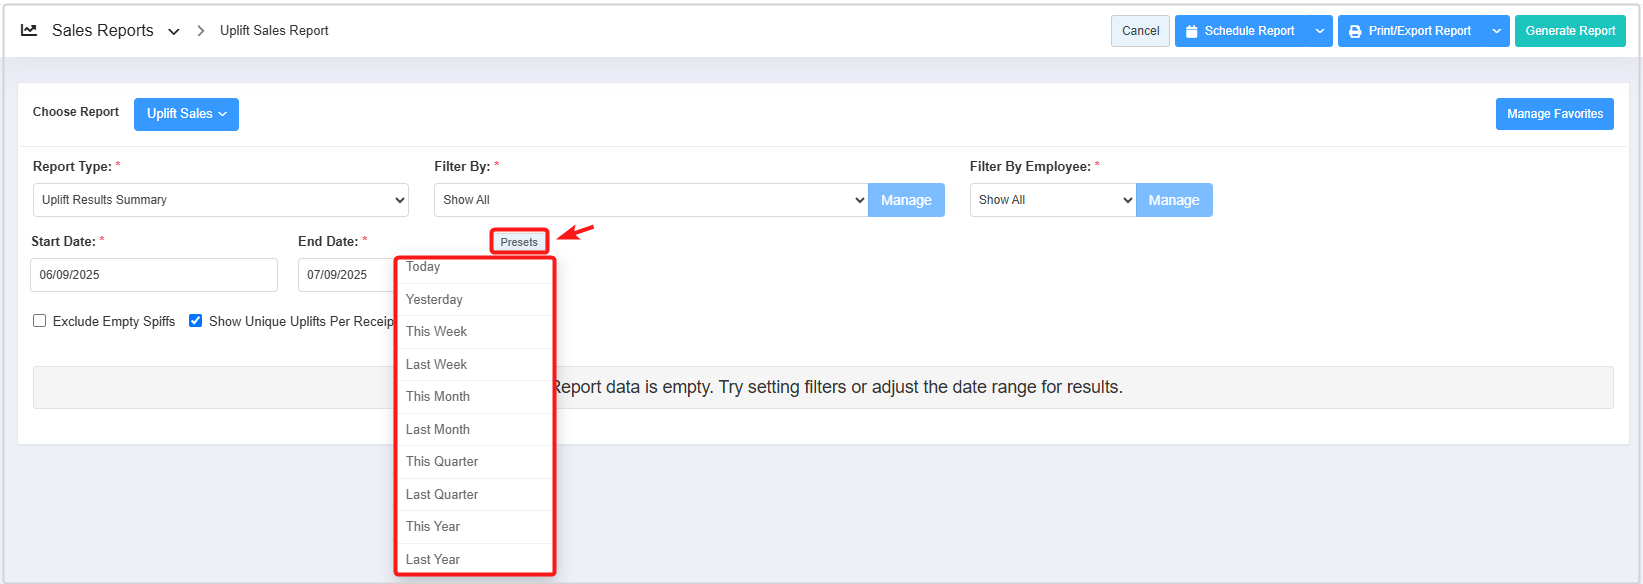Select the Last Month preset
The height and width of the screenshot is (584, 1643).
click(438, 429)
